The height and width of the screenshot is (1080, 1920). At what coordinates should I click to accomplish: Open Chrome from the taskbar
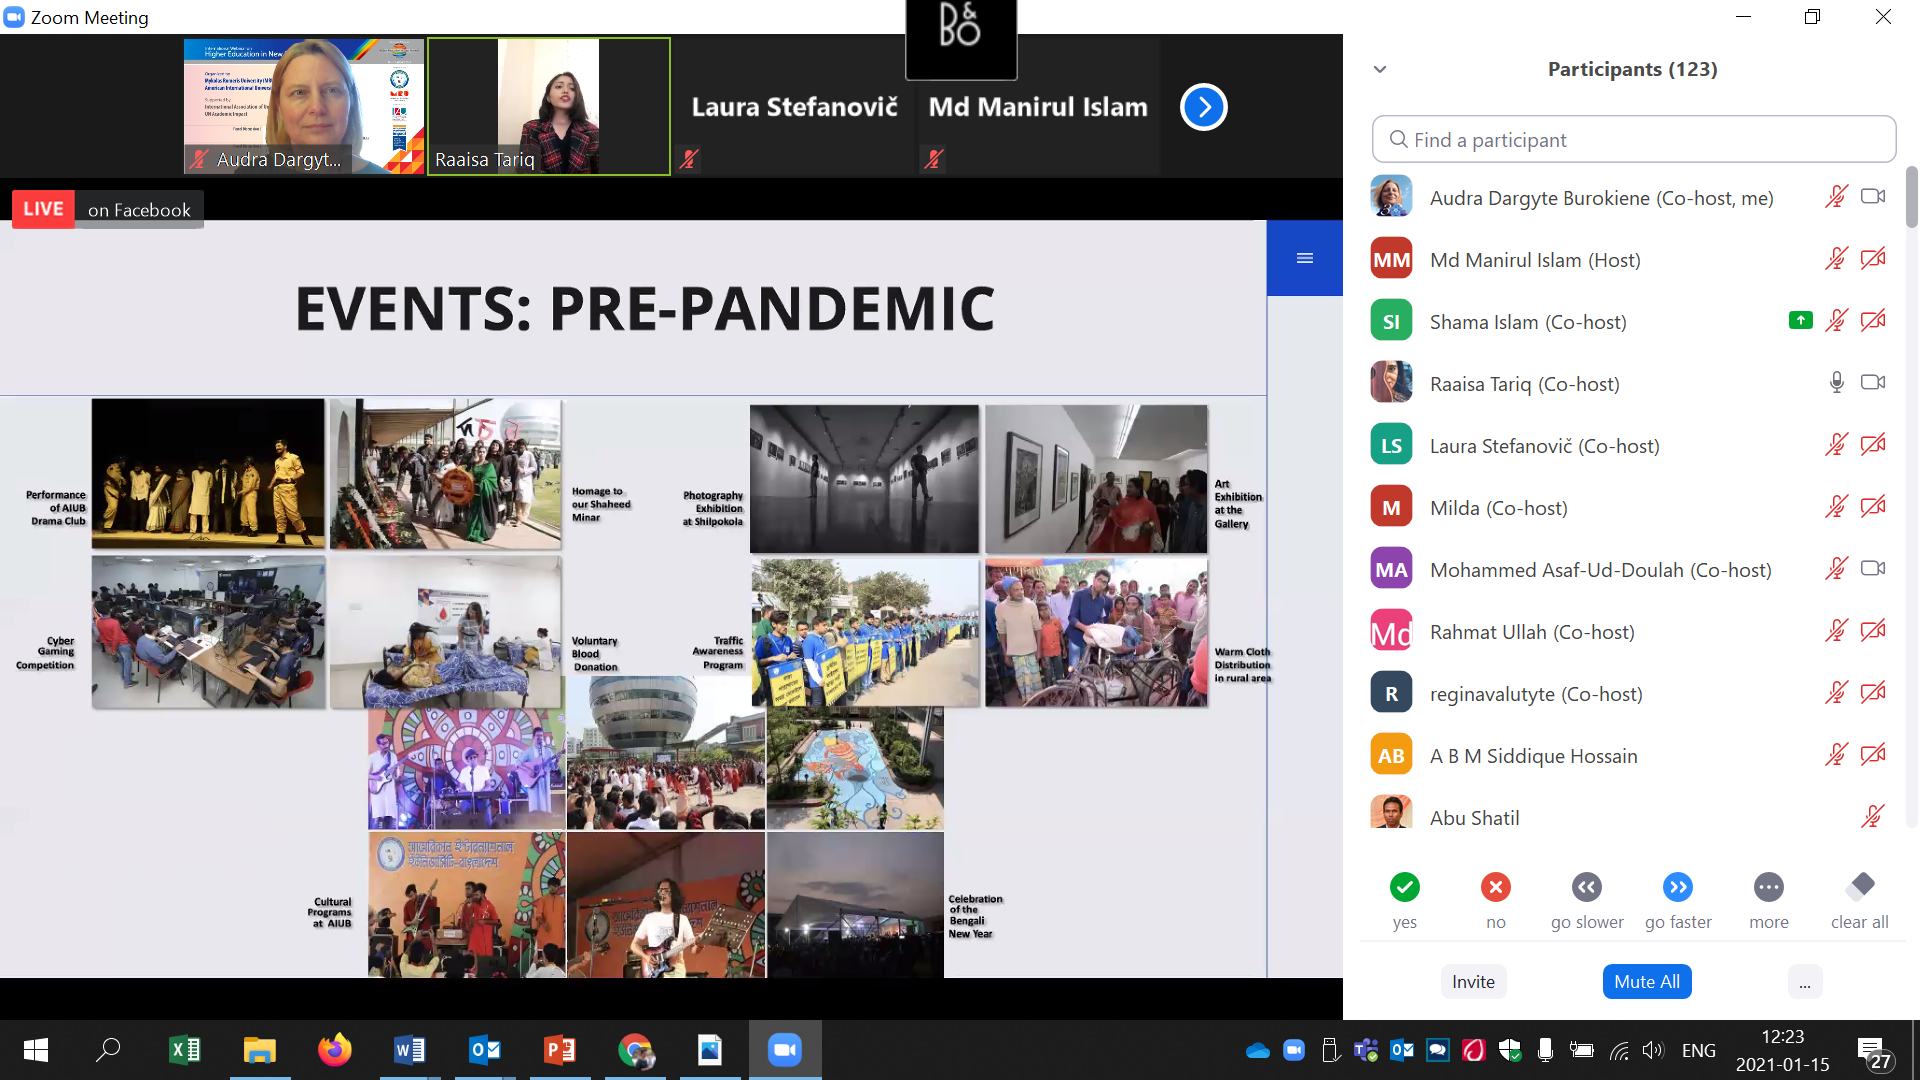coord(635,1050)
